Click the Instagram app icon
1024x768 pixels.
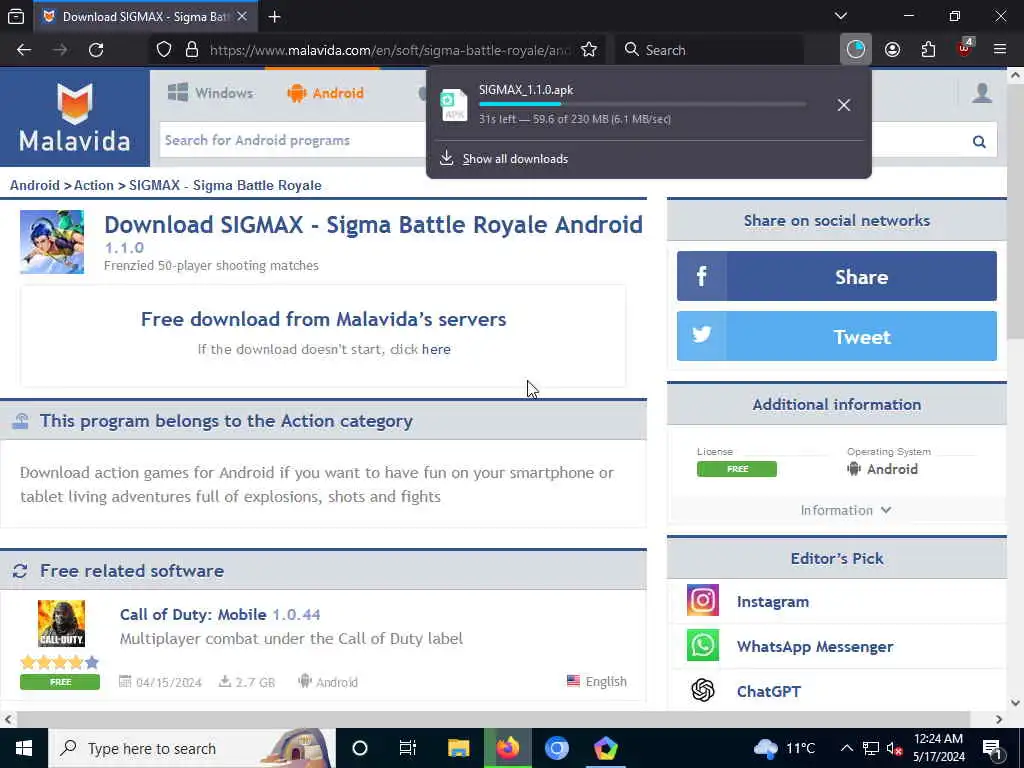click(703, 600)
